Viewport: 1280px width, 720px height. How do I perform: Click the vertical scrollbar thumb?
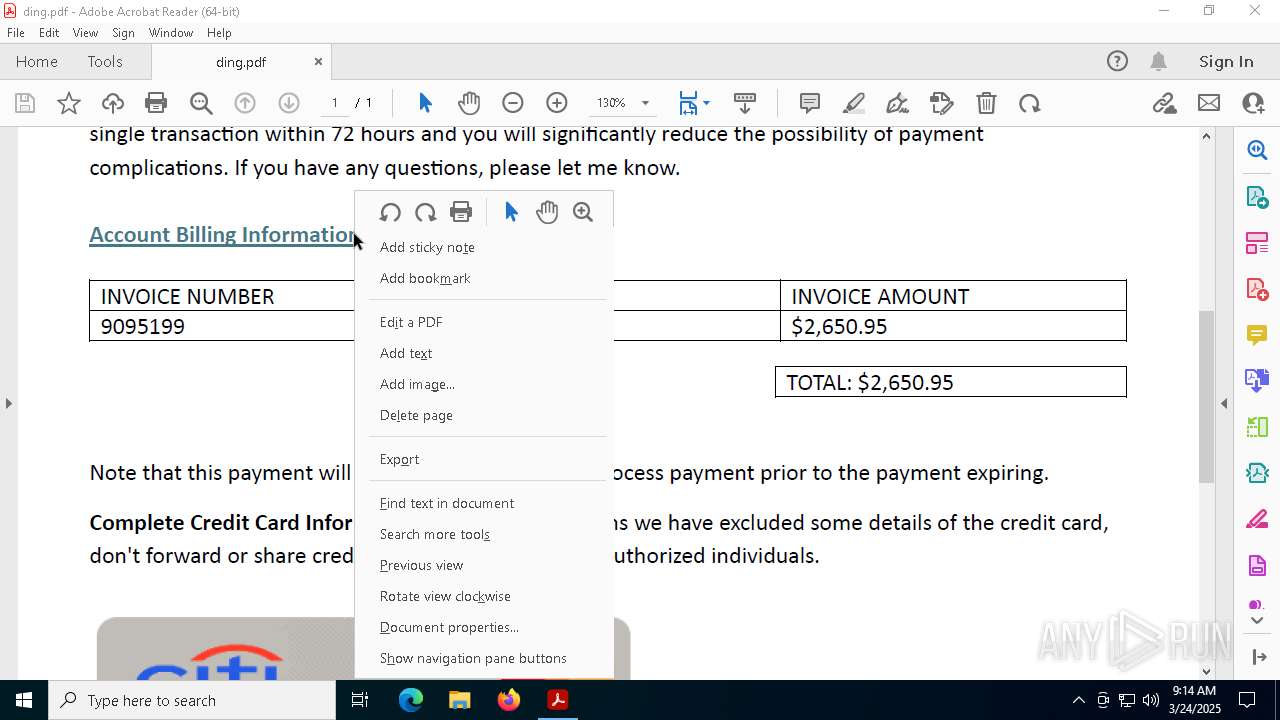click(x=1206, y=396)
